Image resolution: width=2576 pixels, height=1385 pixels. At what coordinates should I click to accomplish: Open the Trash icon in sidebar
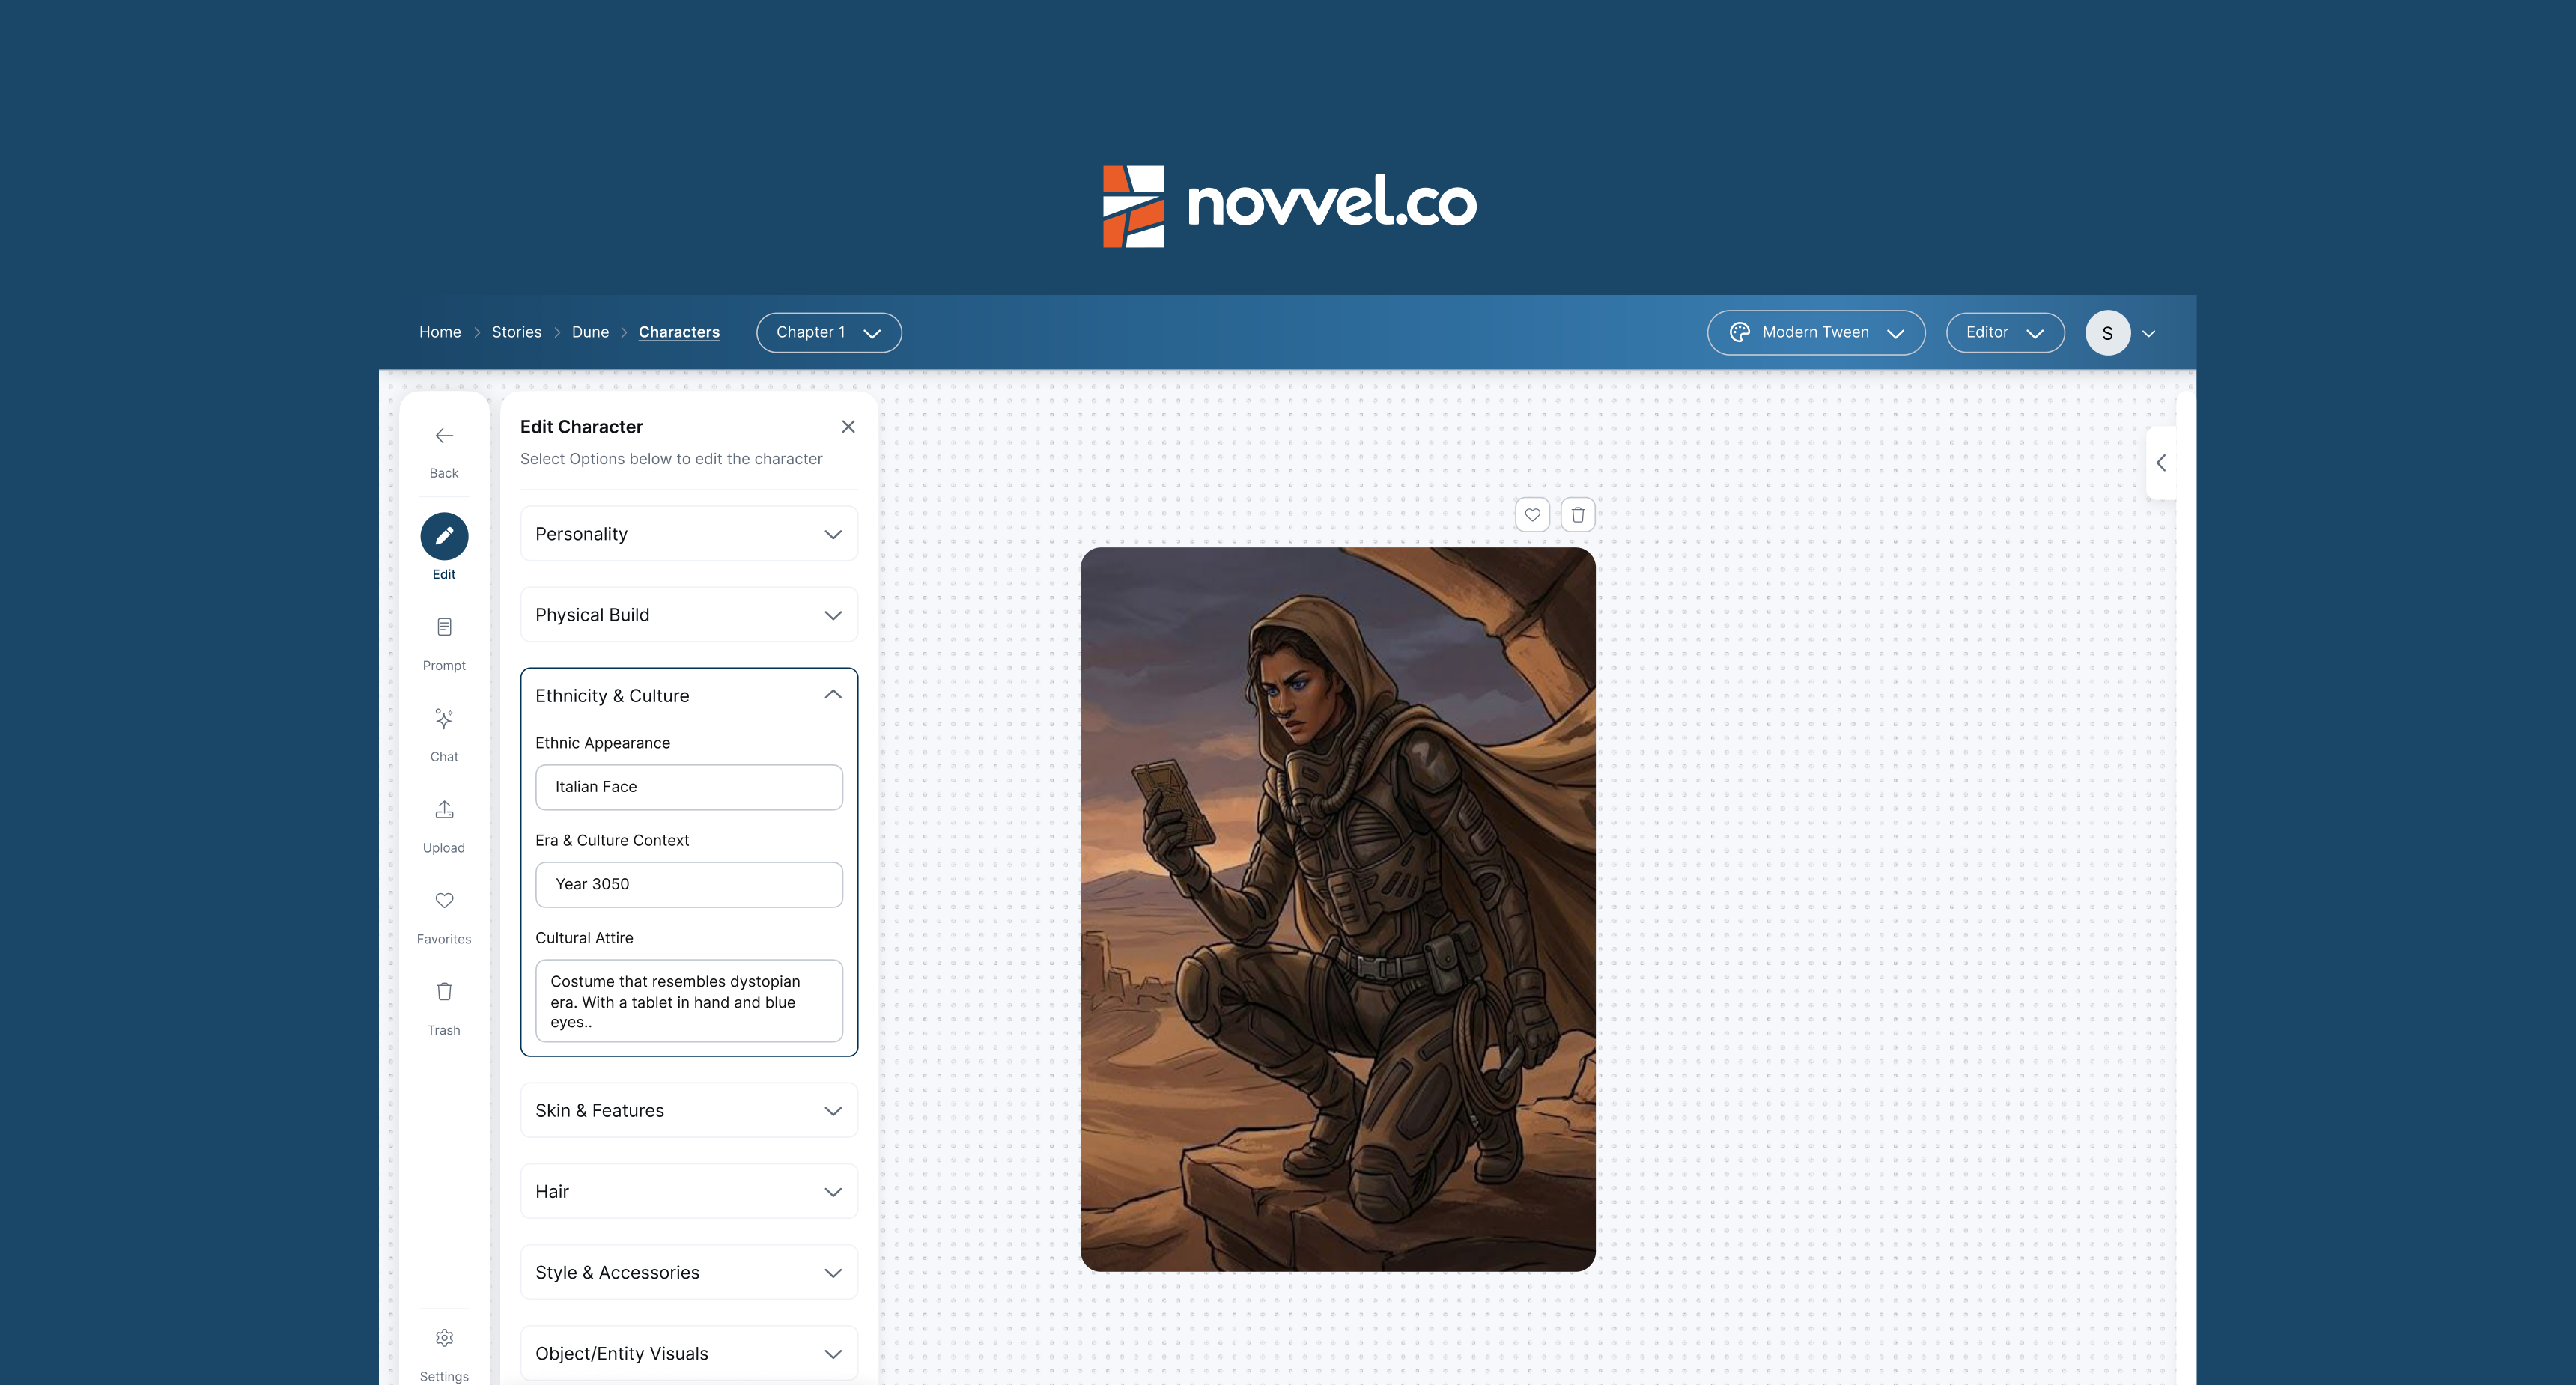(444, 991)
